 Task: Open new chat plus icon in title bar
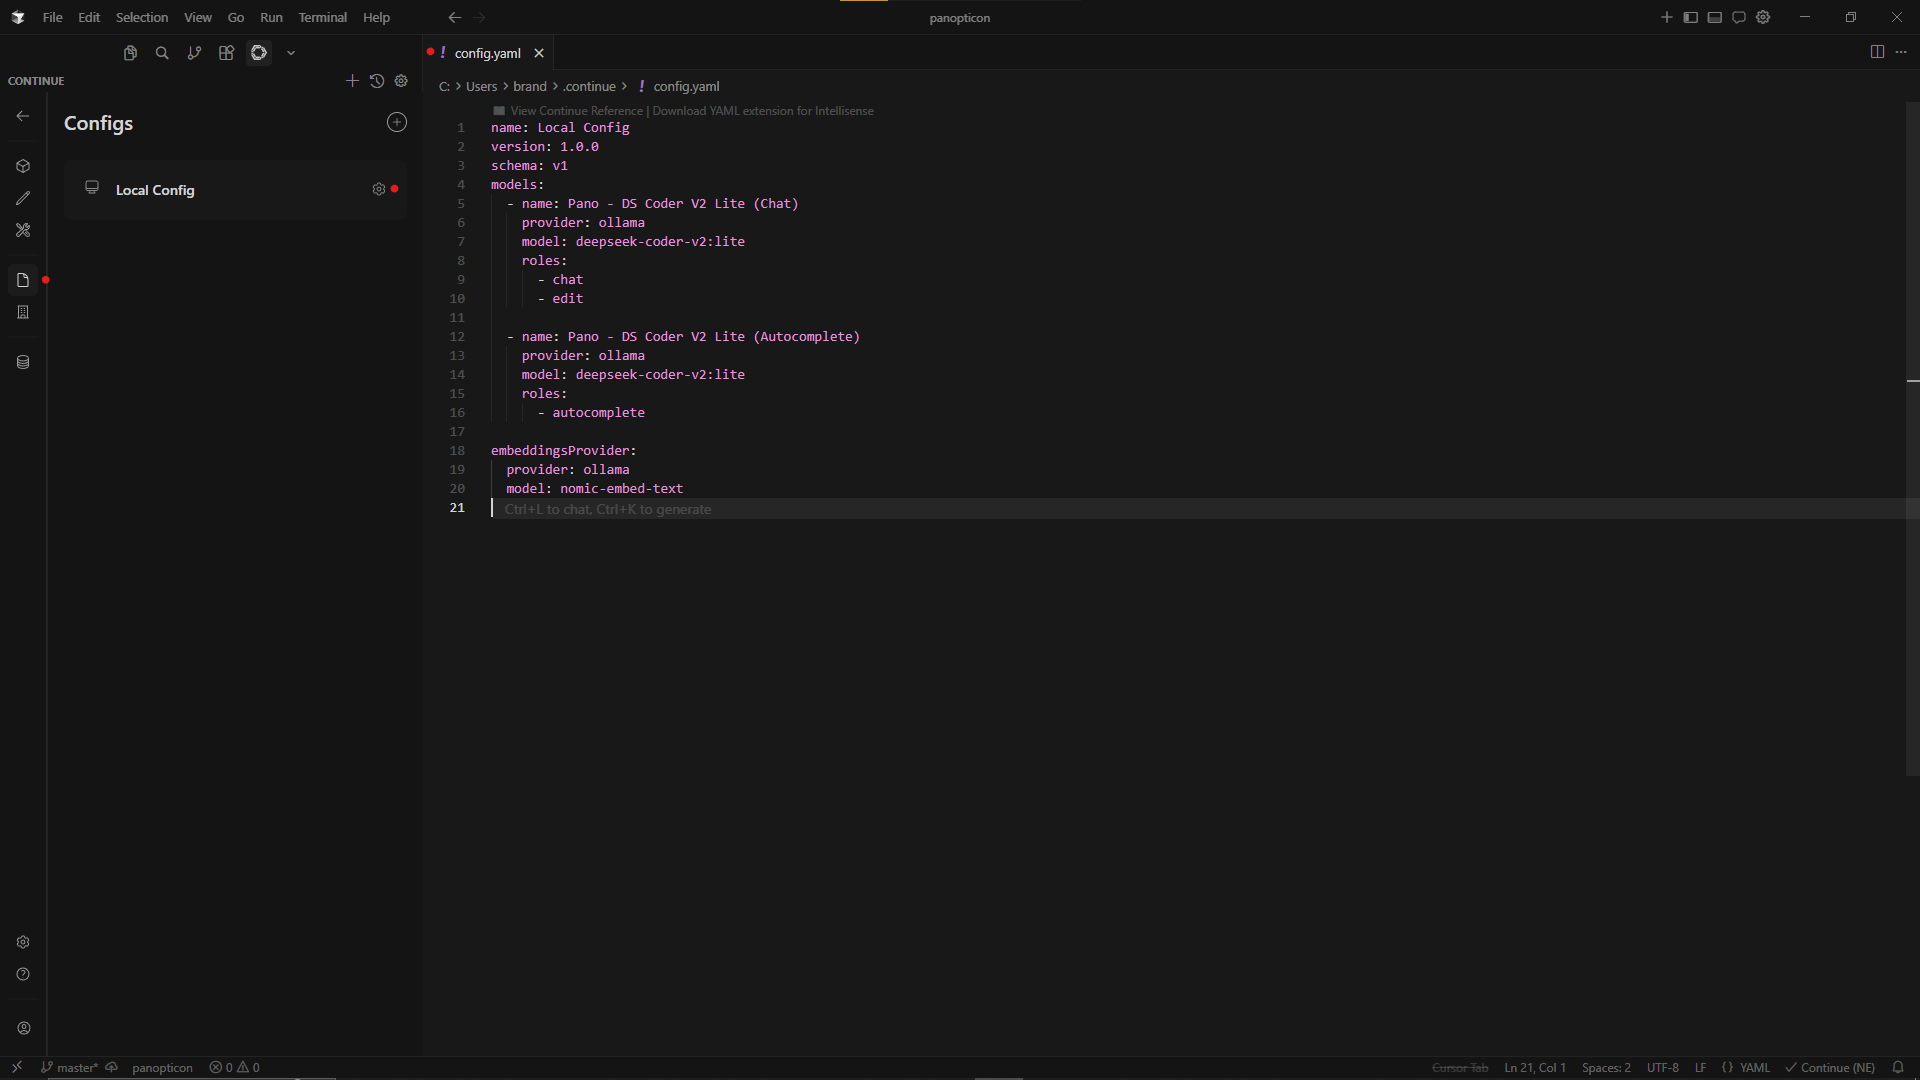tap(1667, 17)
